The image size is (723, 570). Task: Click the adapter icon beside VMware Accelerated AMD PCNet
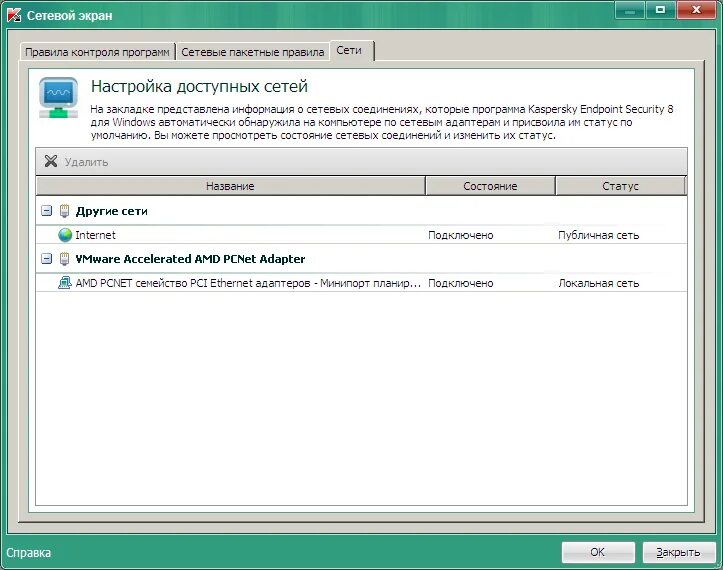[65, 259]
